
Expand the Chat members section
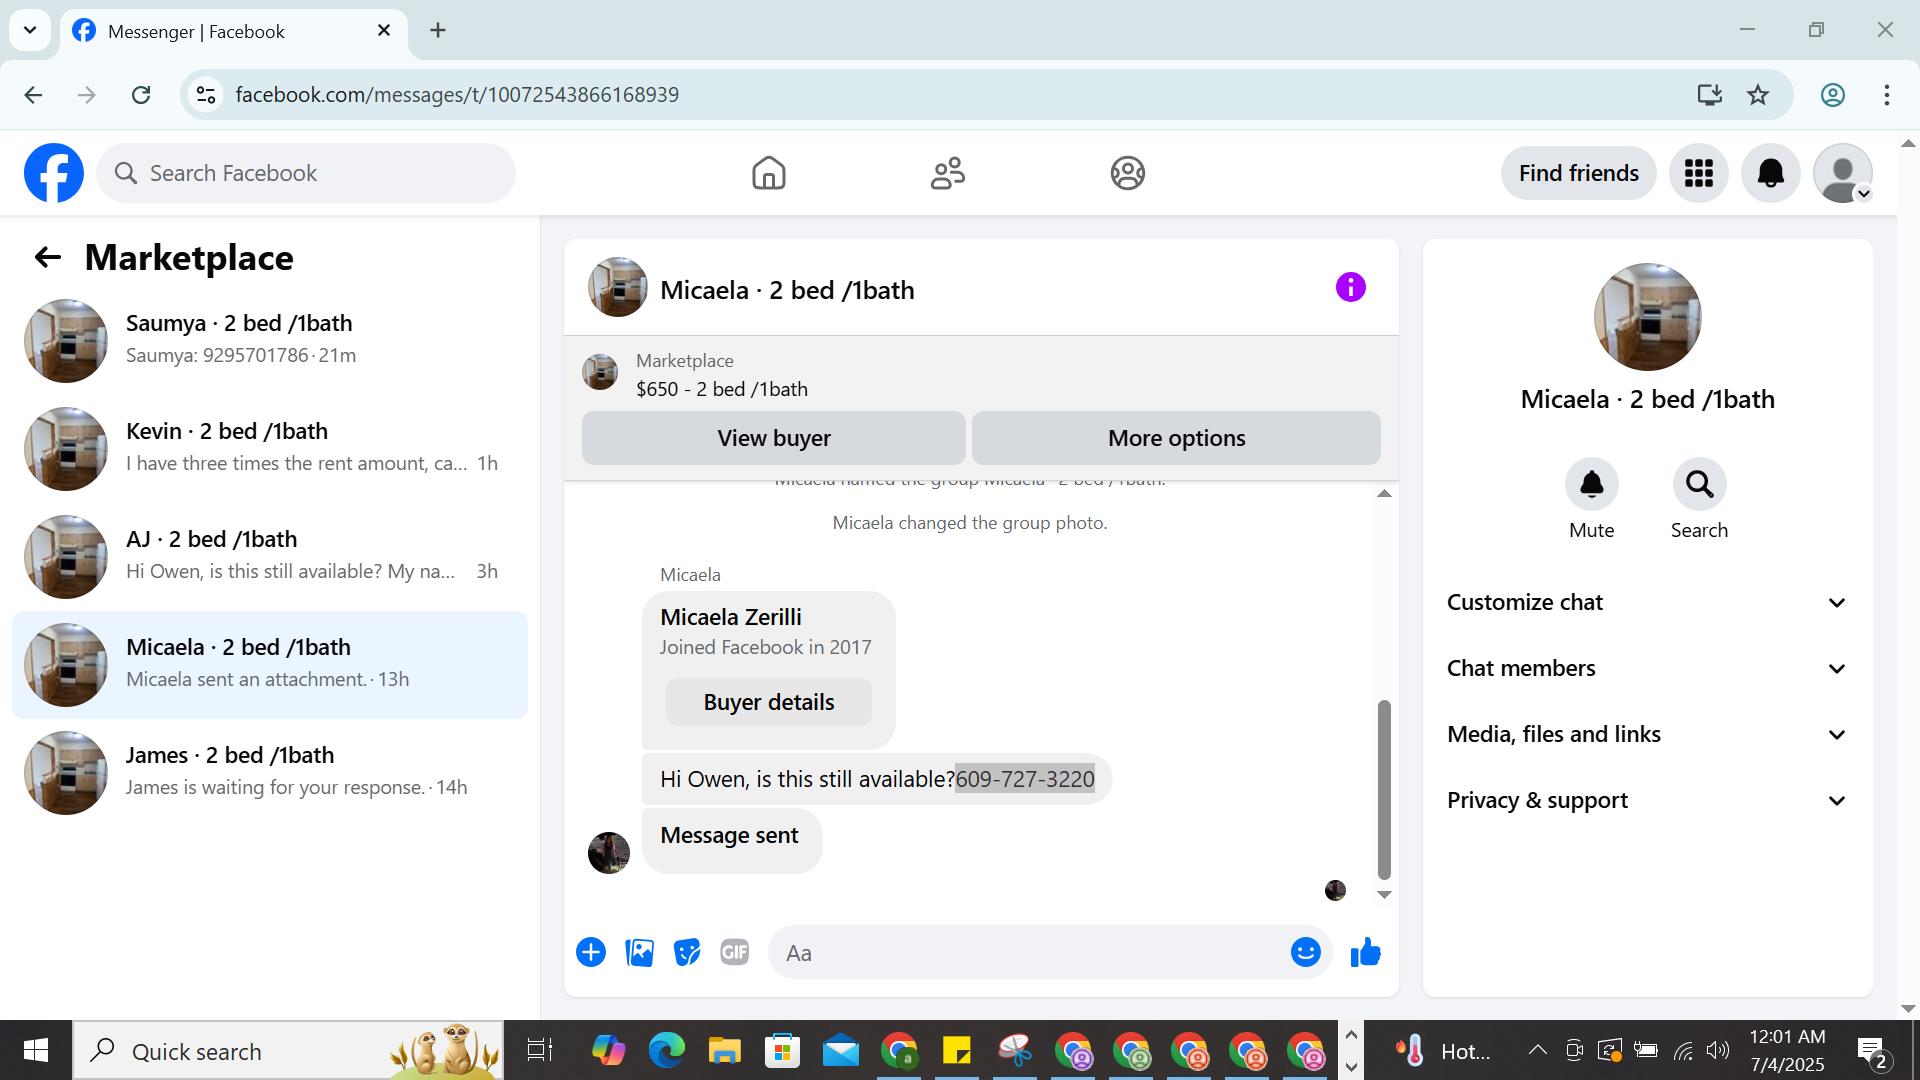1647,668
